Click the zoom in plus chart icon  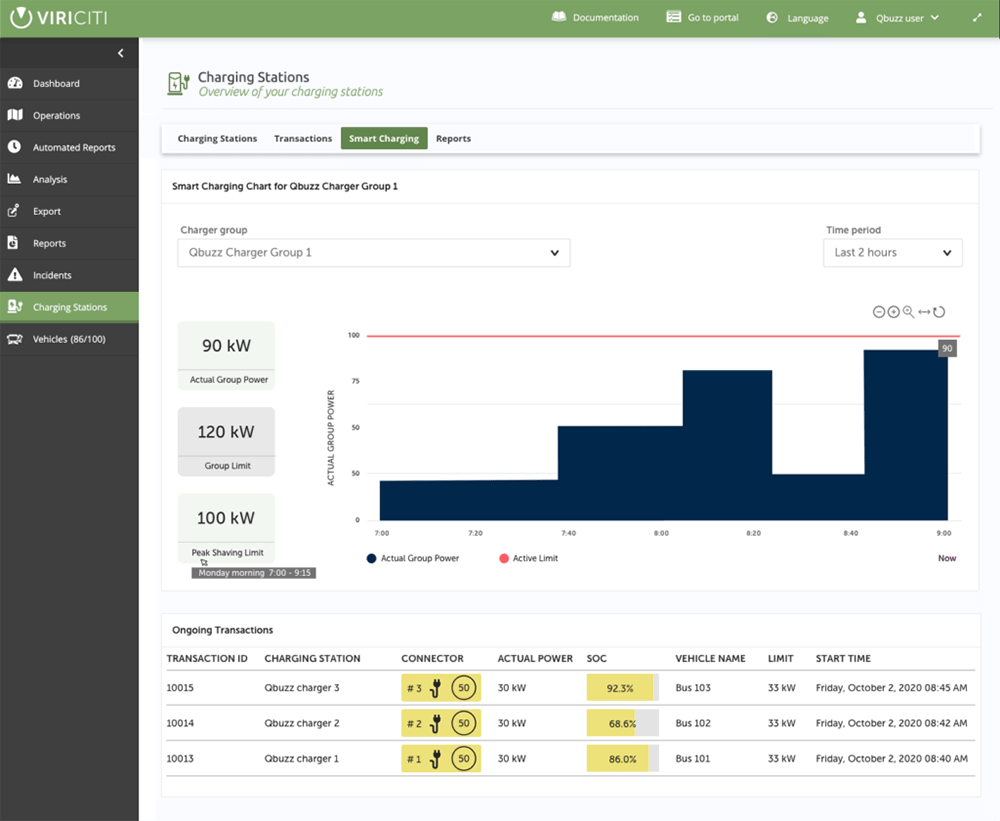(893, 312)
